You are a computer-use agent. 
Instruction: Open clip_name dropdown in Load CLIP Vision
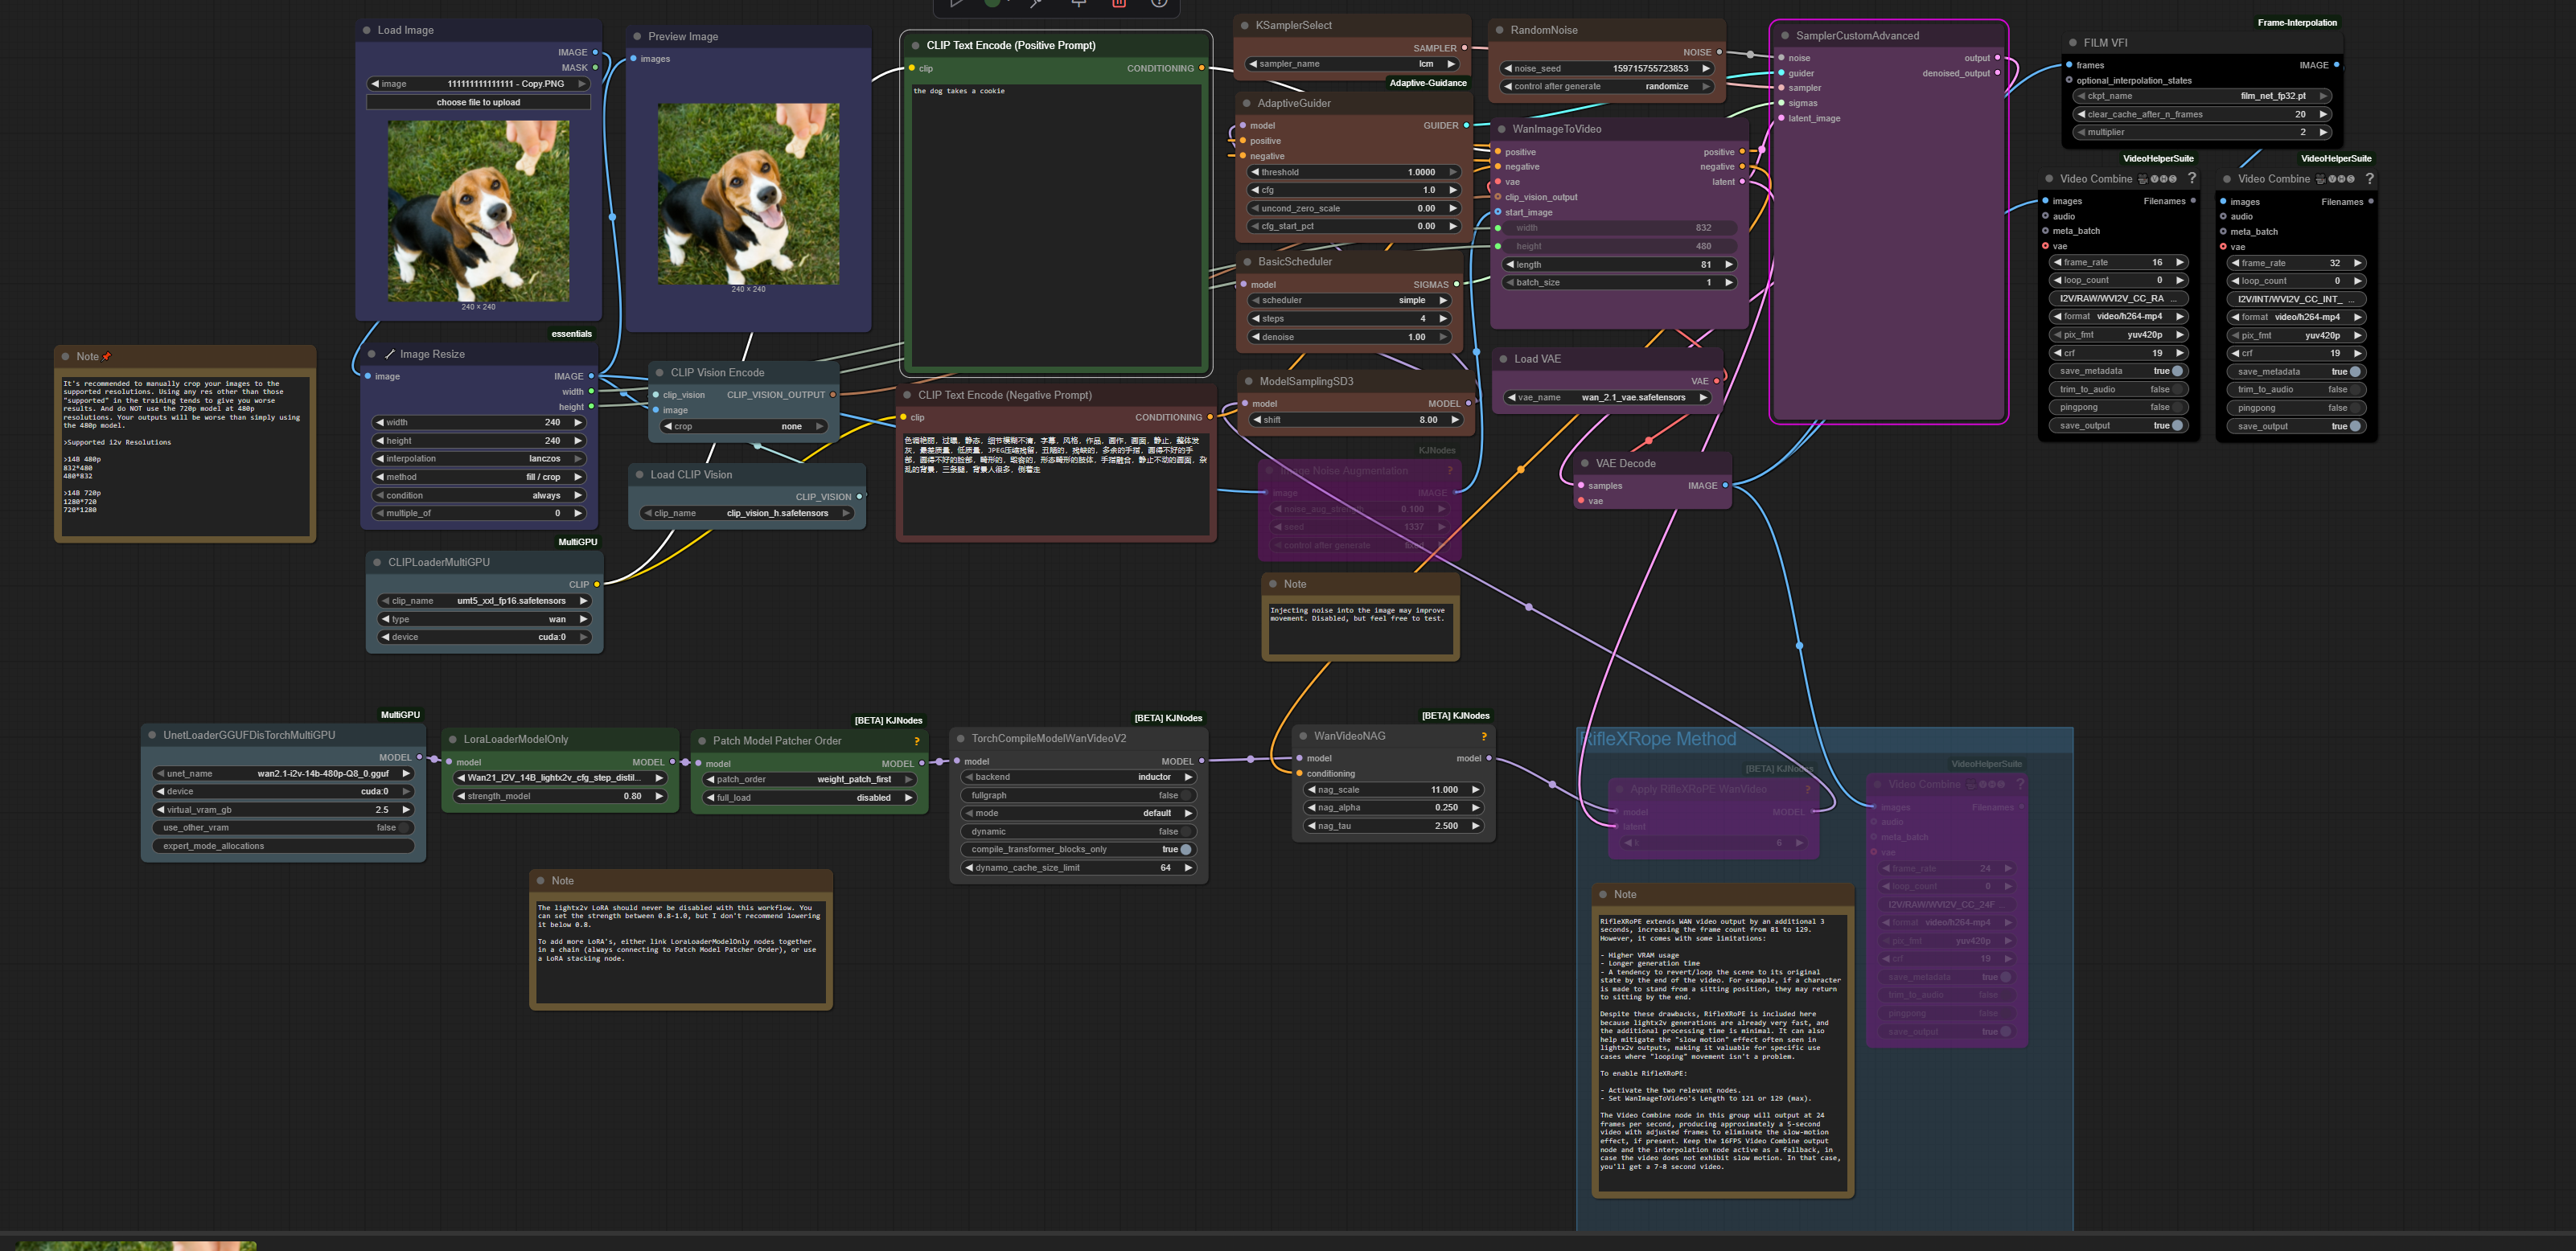point(747,513)
